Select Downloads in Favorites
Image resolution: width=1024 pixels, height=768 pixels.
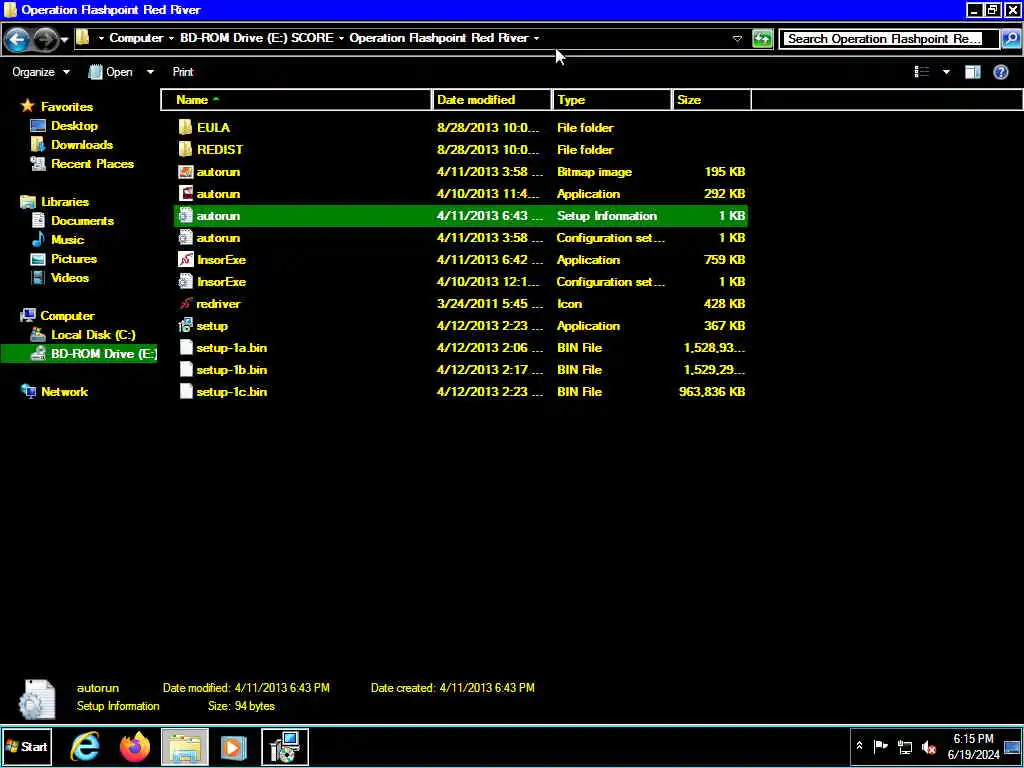coord(82,144)
